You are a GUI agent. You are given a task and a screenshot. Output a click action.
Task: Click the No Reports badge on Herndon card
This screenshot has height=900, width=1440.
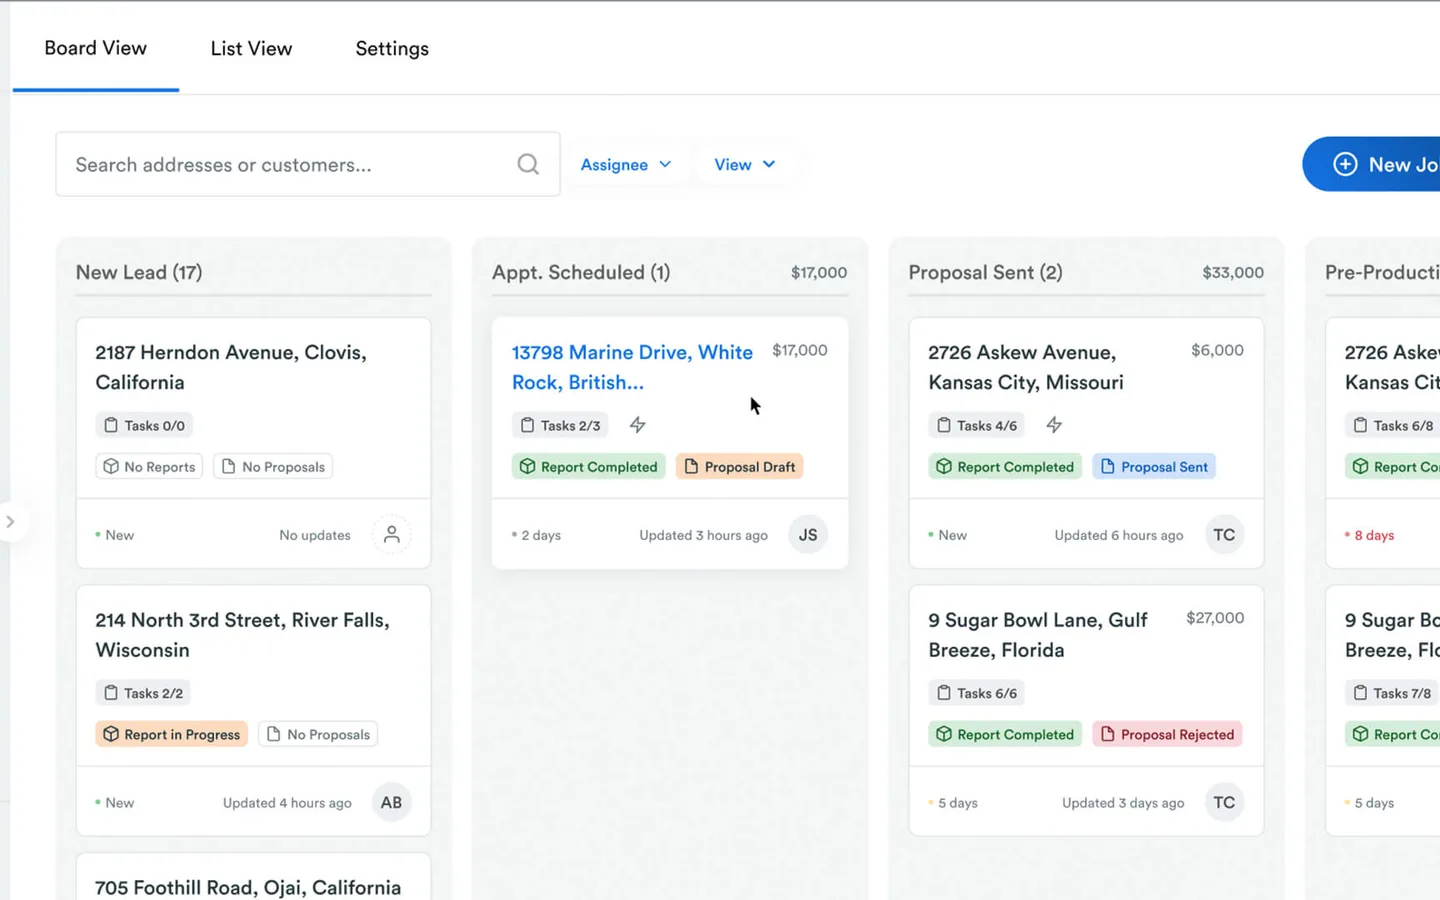coord(149,466)
